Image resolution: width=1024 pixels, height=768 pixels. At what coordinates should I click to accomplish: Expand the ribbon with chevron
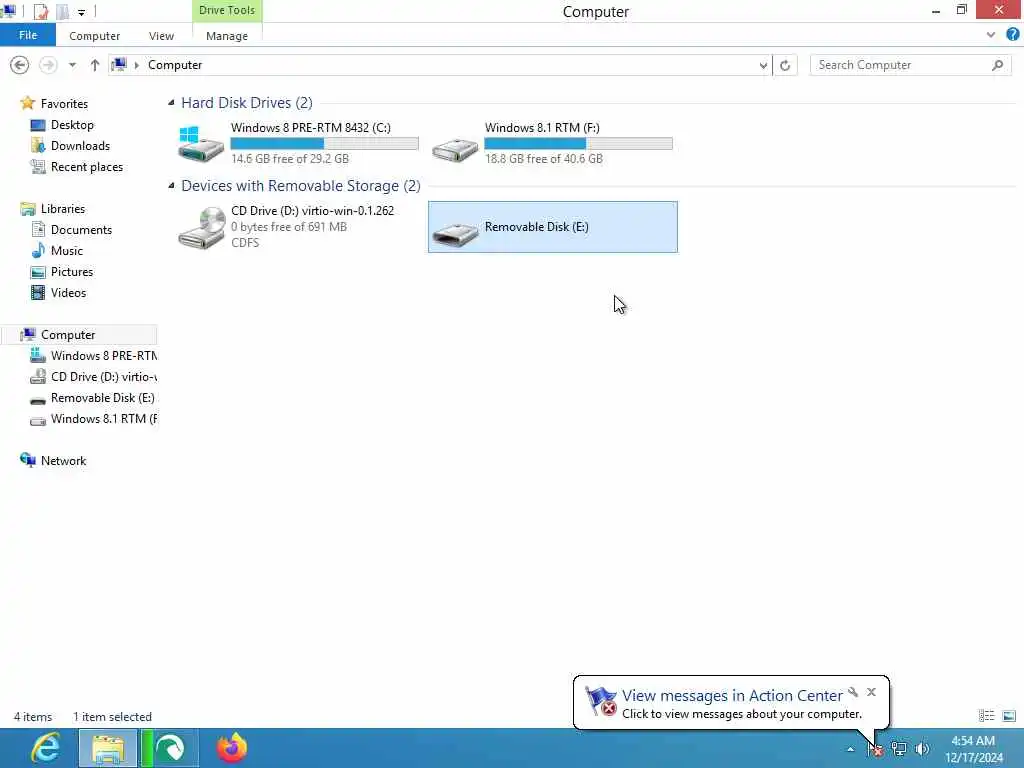(x=991, y=35)
